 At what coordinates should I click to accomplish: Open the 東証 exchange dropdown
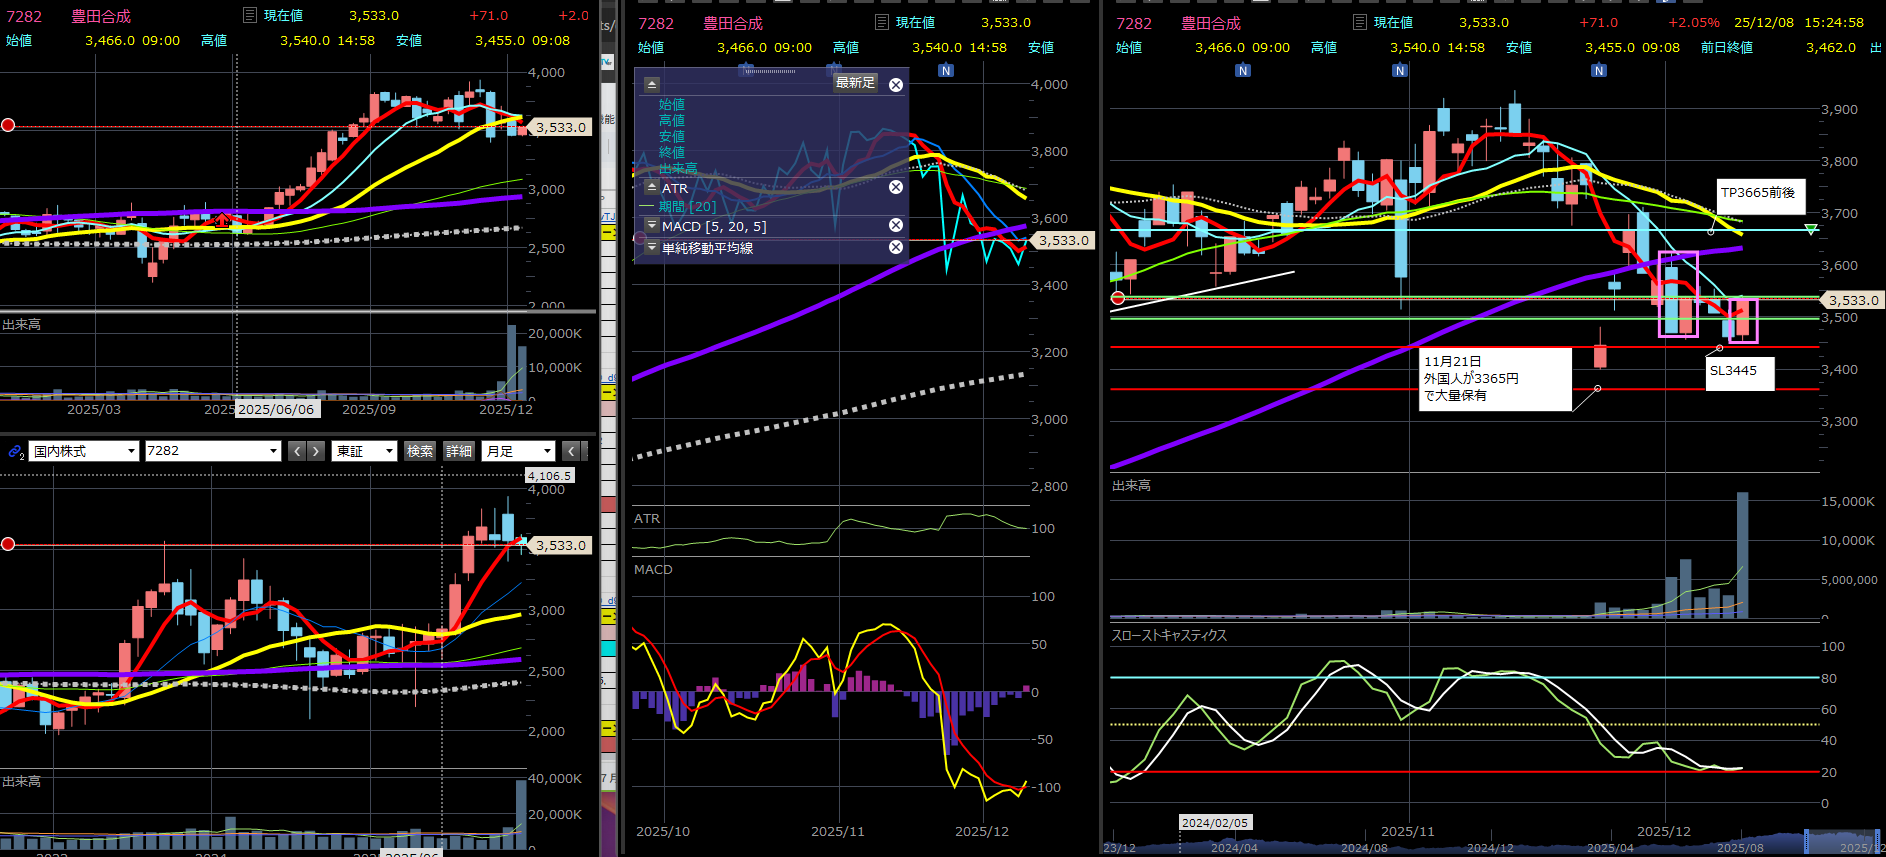tap(365, 452)
